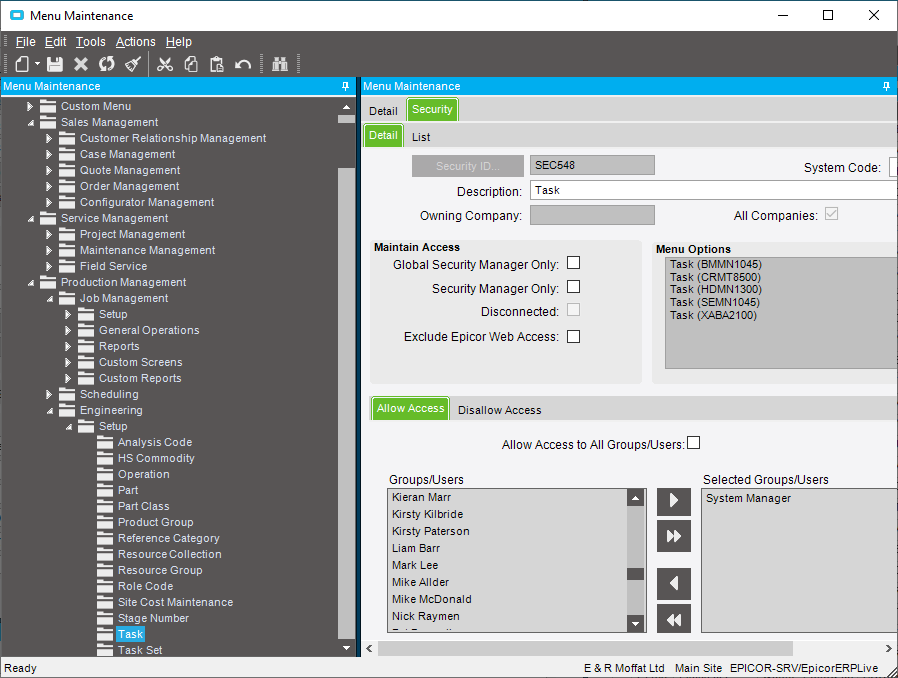This screenshot has width=898, height=678.
Task: Click the Security ID button
Action: click(468, 166)
